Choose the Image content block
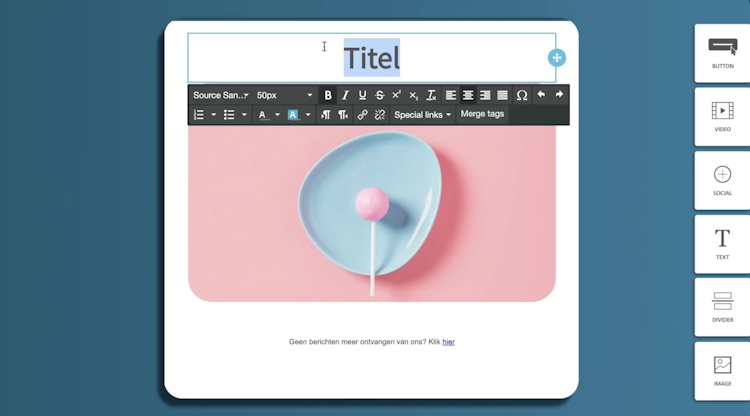 tap(722, 371)
